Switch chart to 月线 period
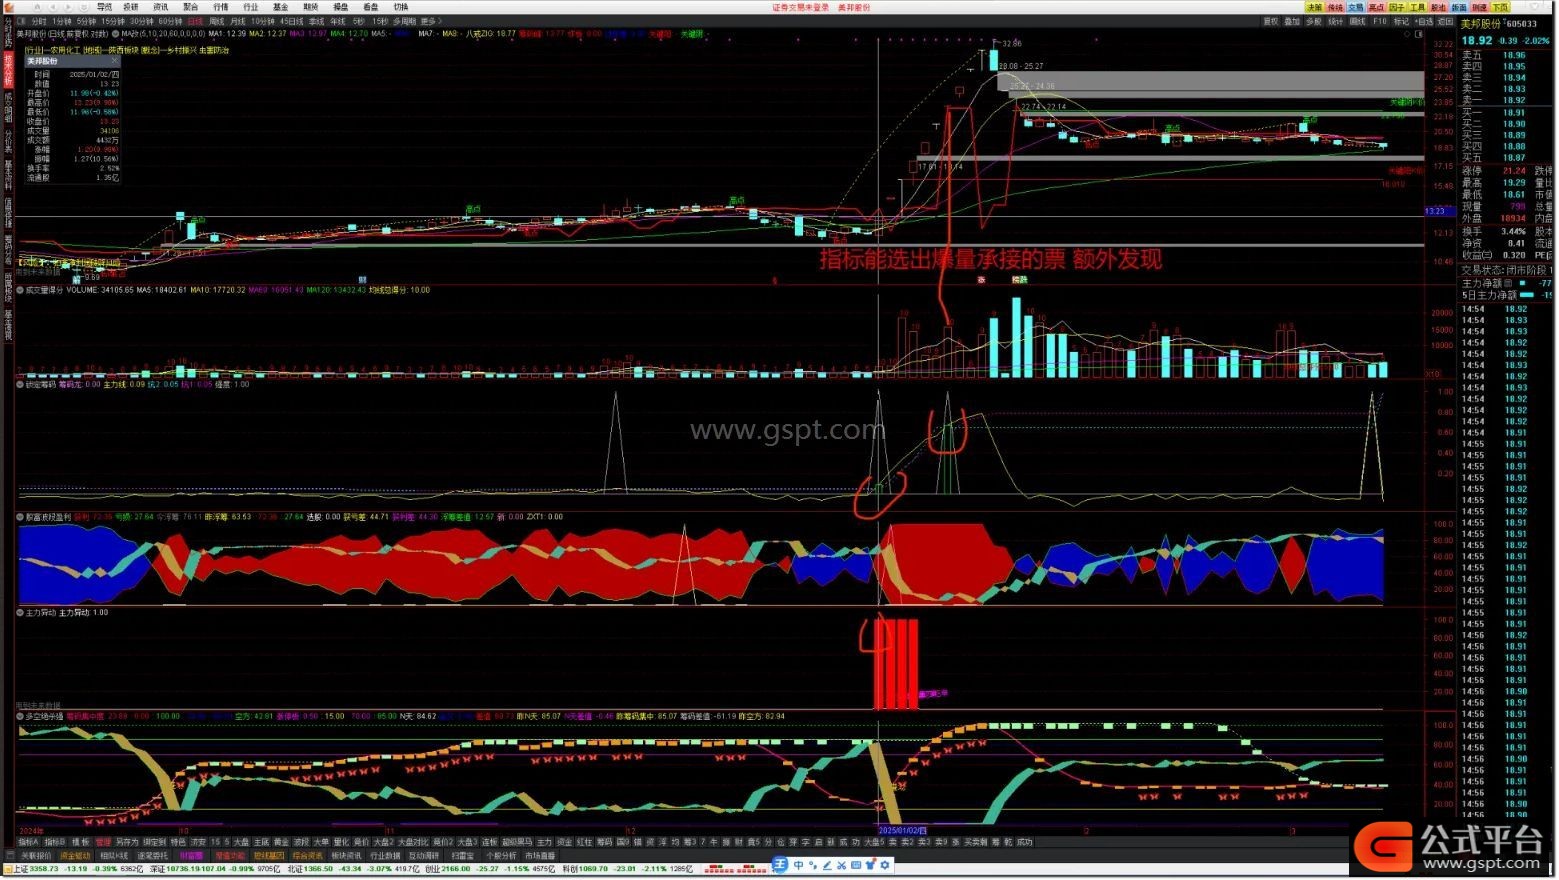Image resolution: width=1559 pixels, height=880 pixels. (237, 21)
